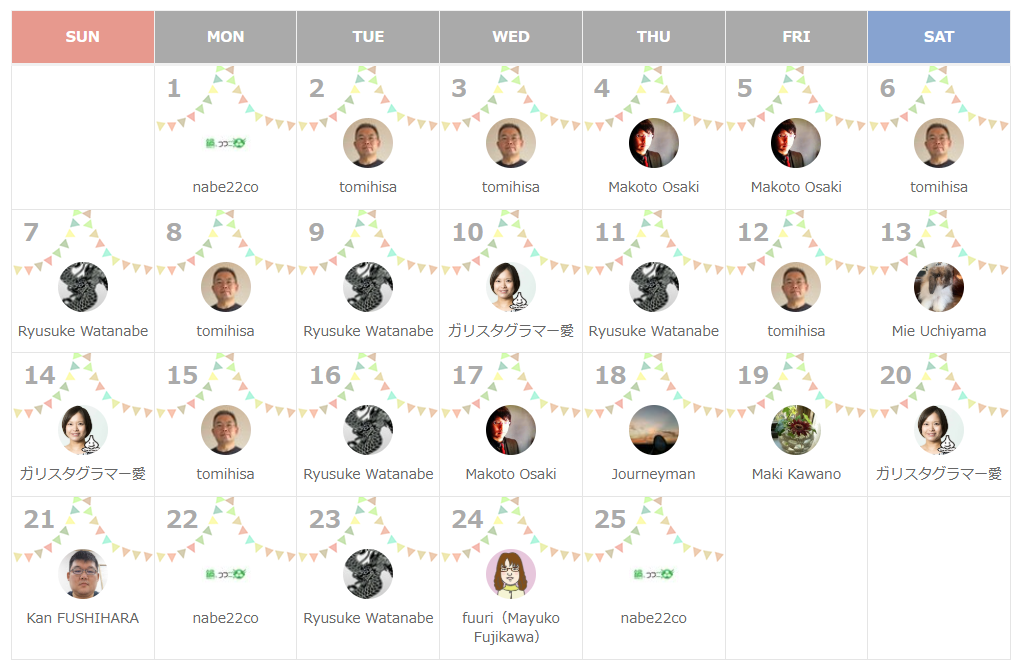Select Ryusuke Watanabe's avatar on day 7
This screenshot has width=1027, height=666.
(x=83, y=287)
